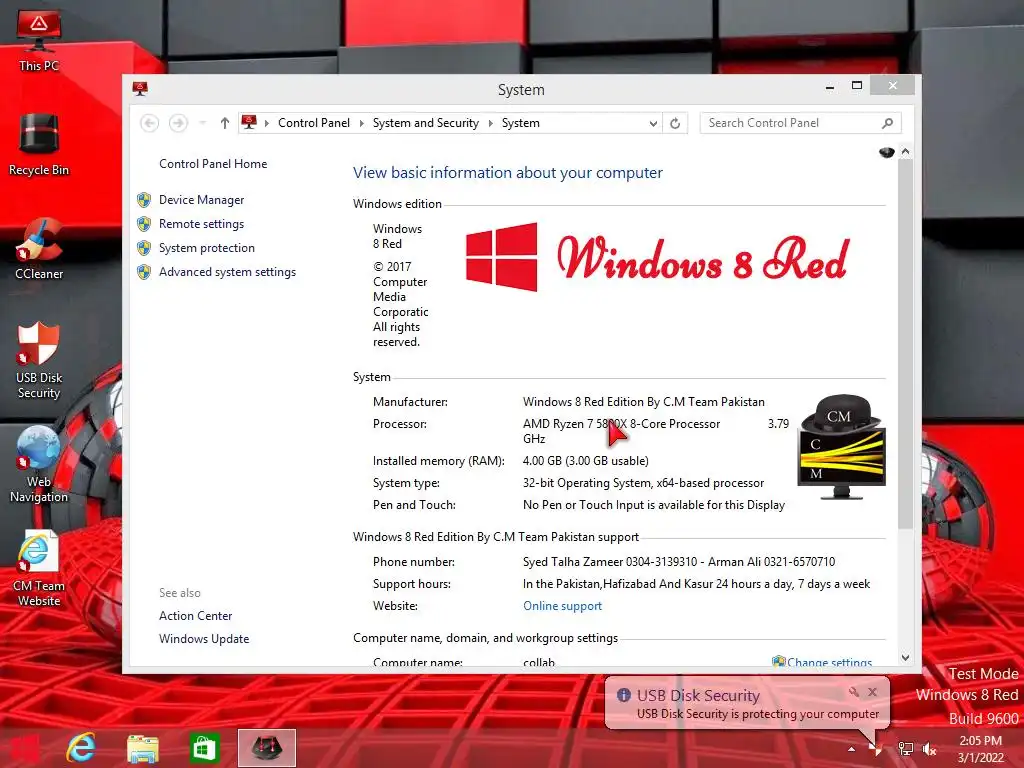
Task: Open Windows Update link
Action: tap(204, 639)
